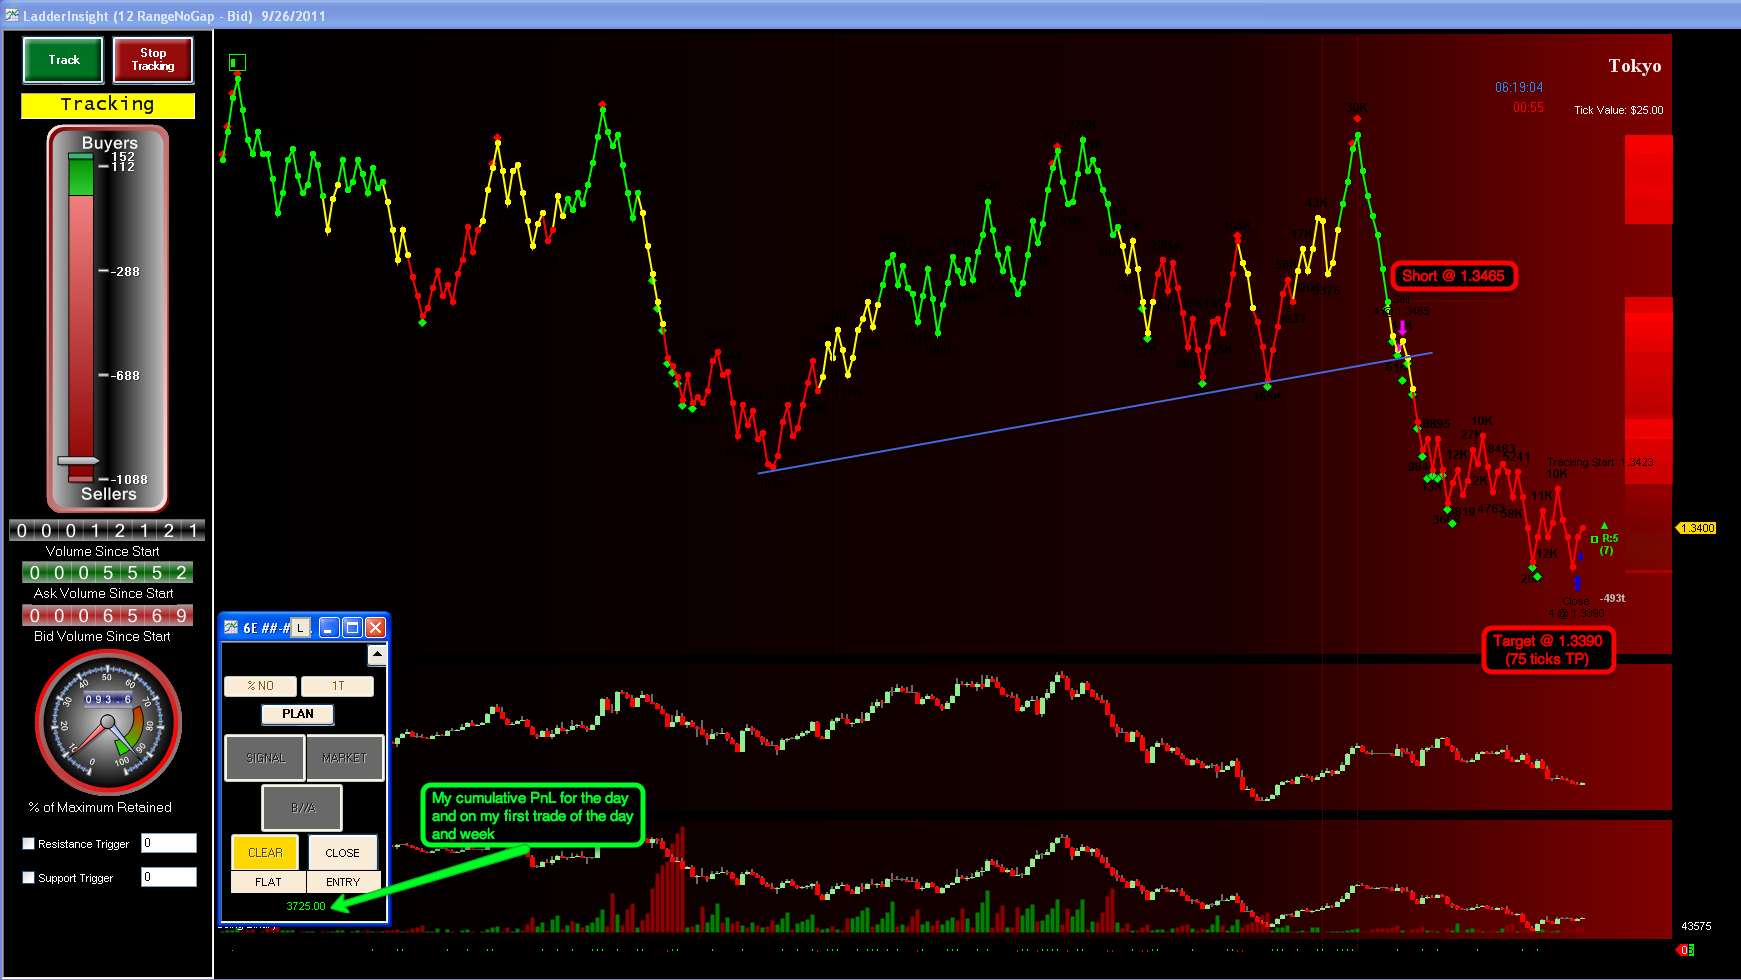Click the Tracking Start 1.3423 label

pos(1600,462)
